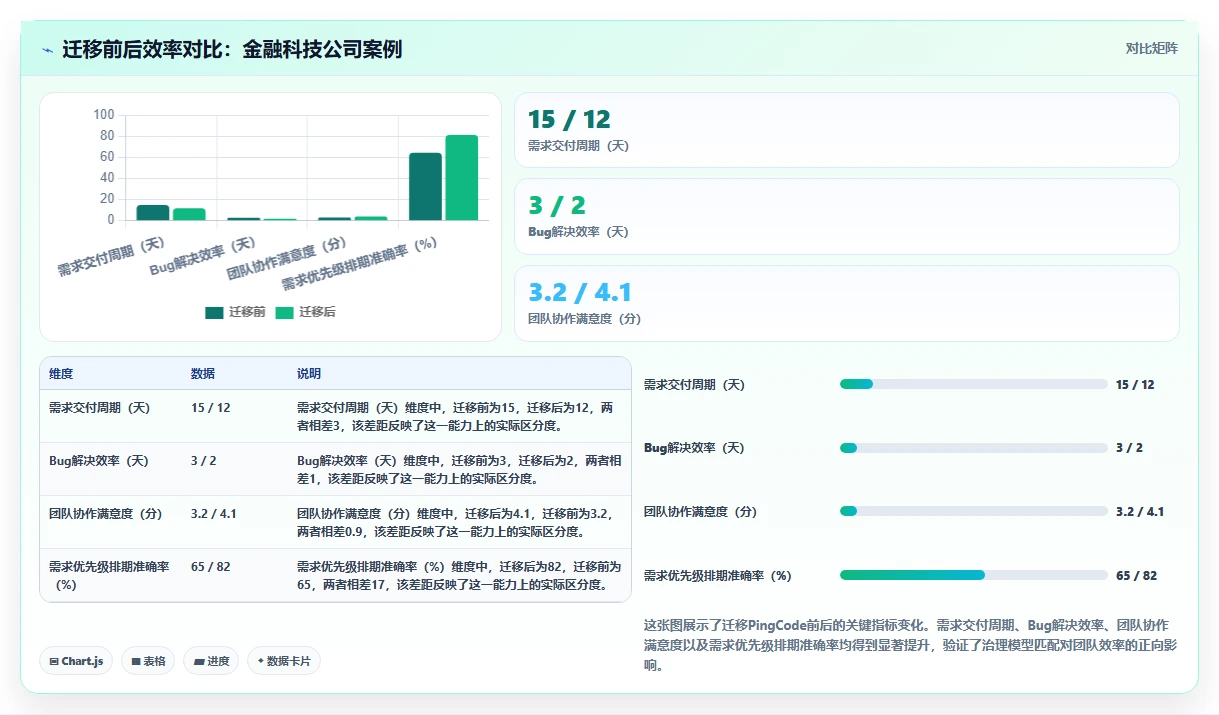Click the 团队协作满意度 progress bar

coord(973,511)
